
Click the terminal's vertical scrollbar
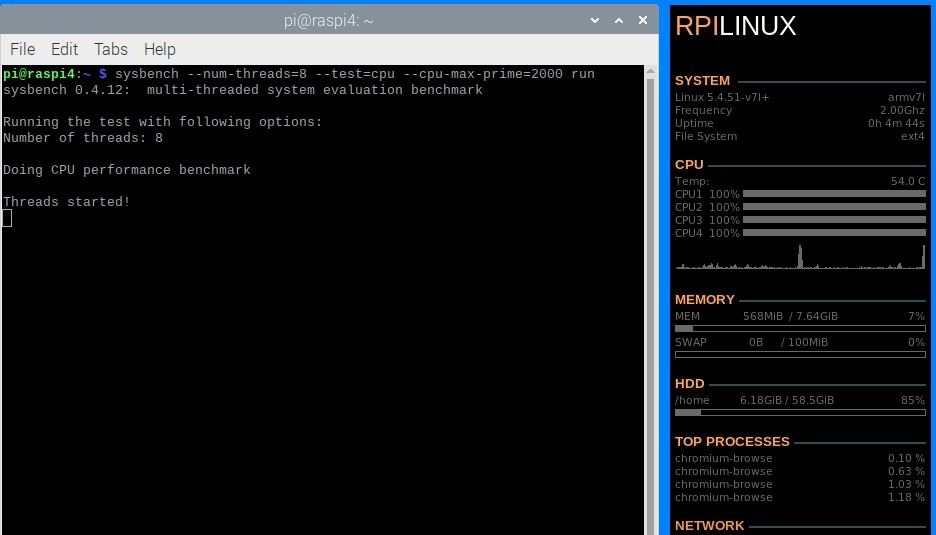[651, 300]
